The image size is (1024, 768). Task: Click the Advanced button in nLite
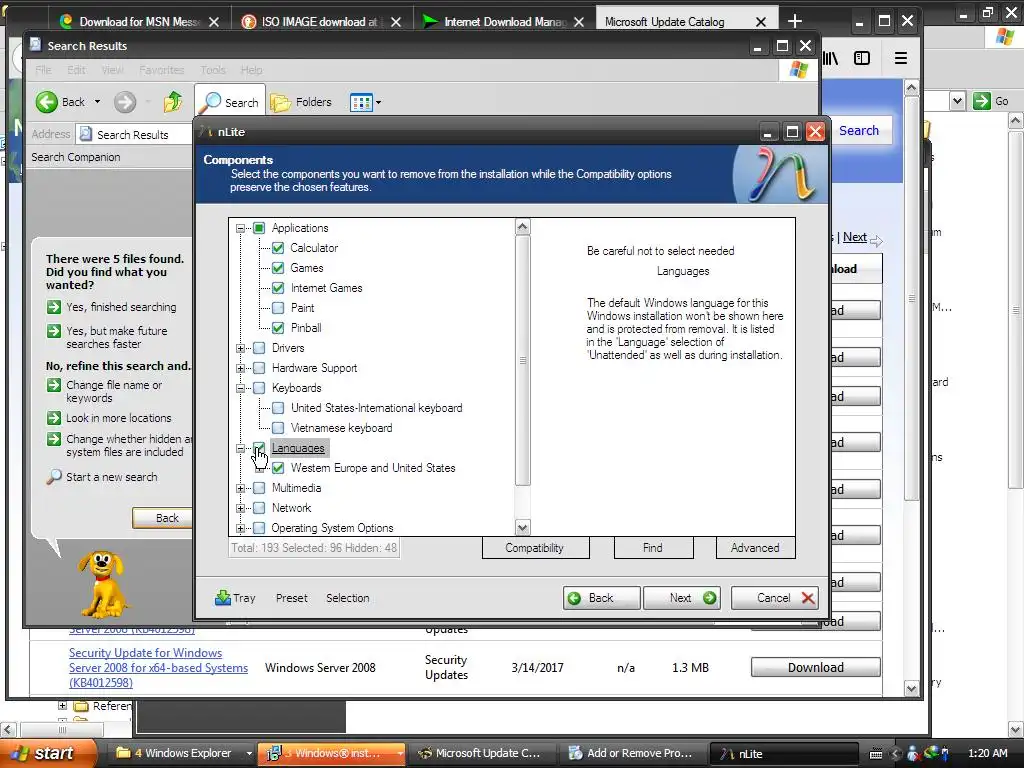(x=756, y=548)
